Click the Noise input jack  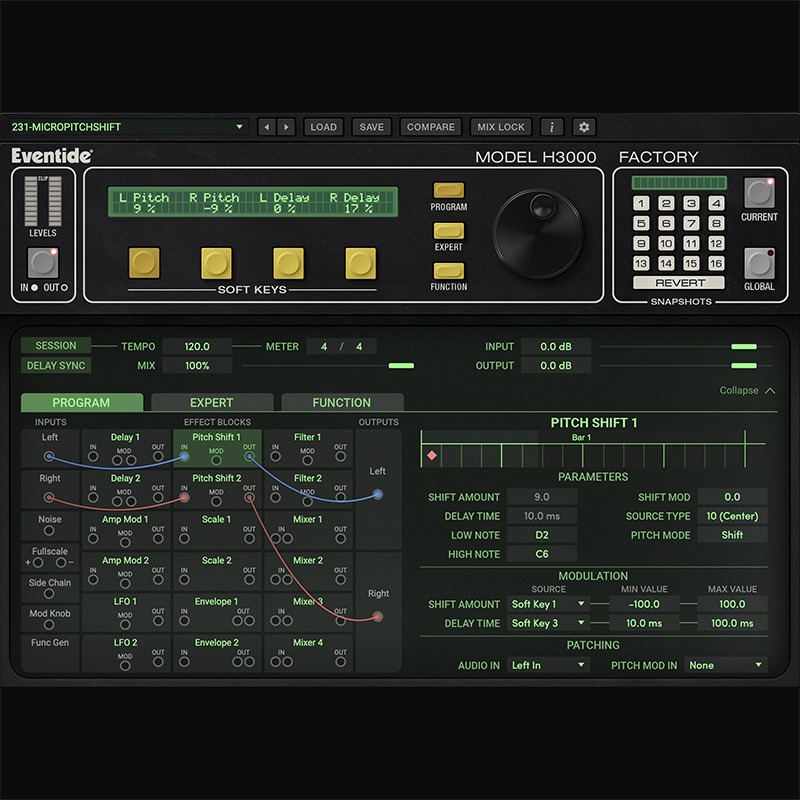point(49,531)
